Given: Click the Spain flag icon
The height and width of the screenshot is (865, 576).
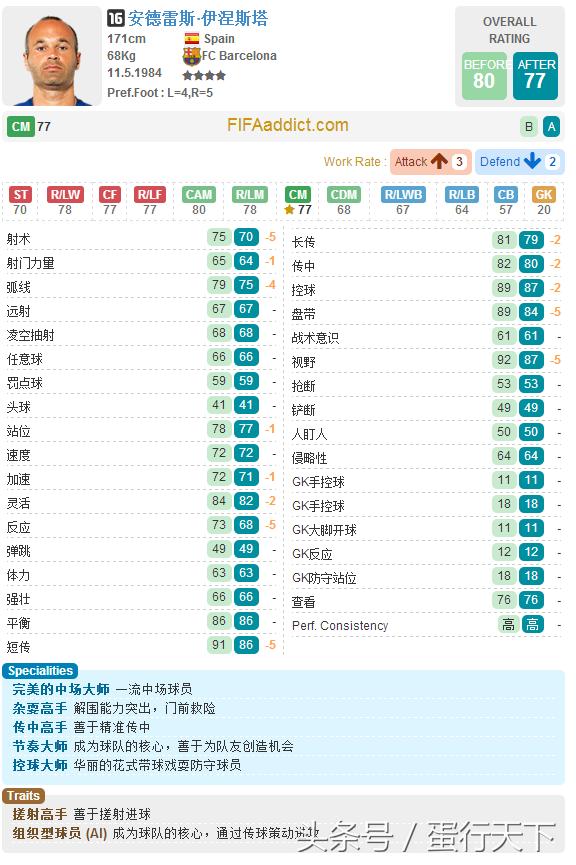Looking at the screenshot, I should coord(192,39).
